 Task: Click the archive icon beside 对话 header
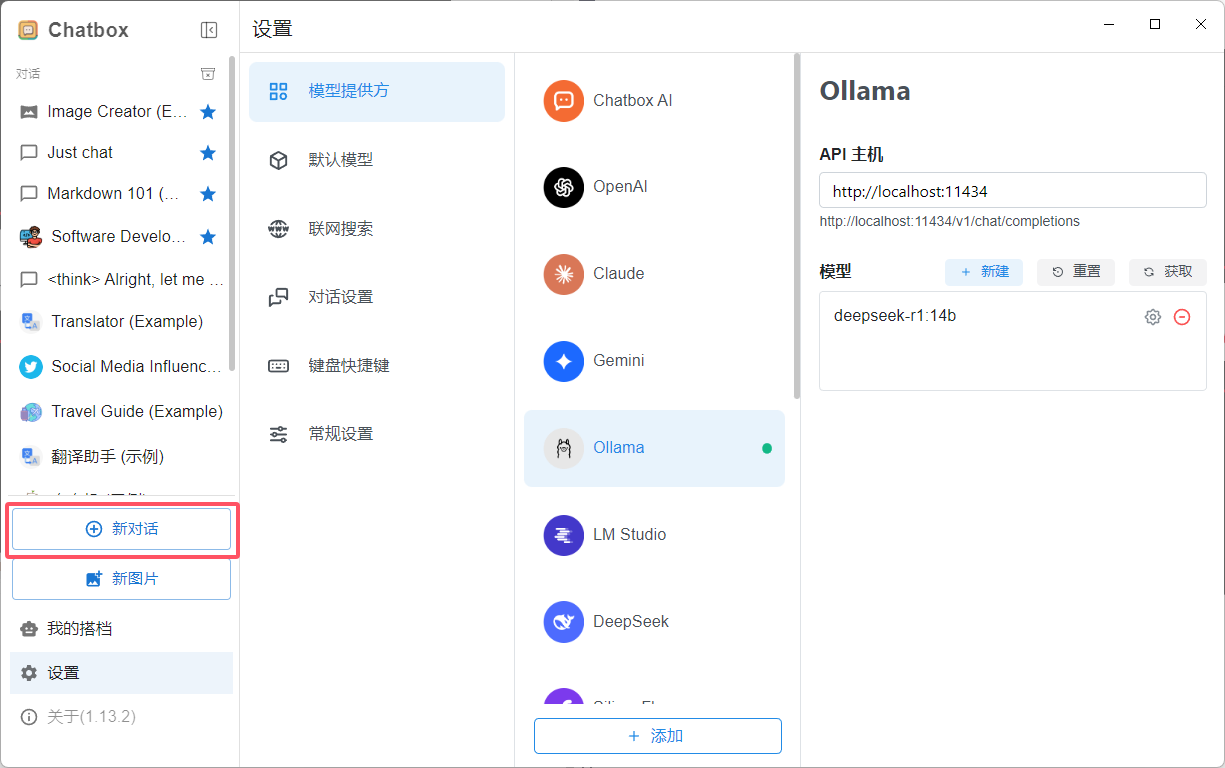coord(208,74)
